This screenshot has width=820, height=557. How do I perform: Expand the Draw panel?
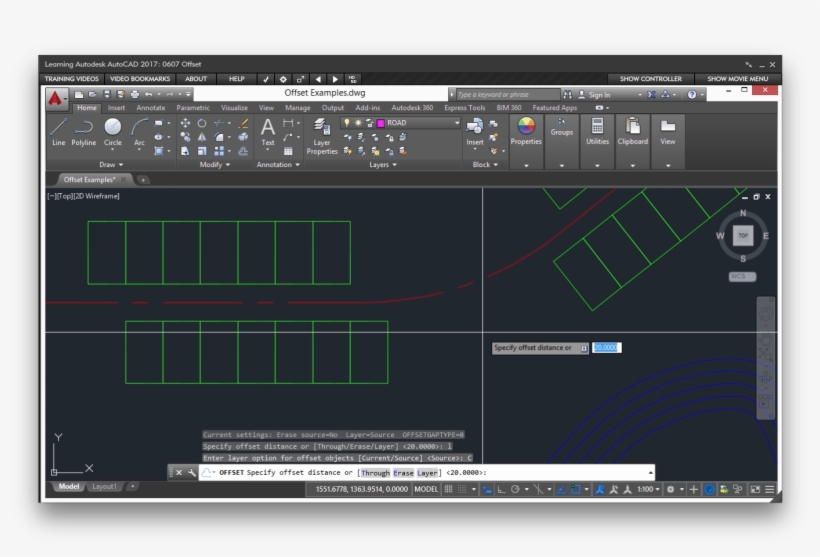[111, 165]
